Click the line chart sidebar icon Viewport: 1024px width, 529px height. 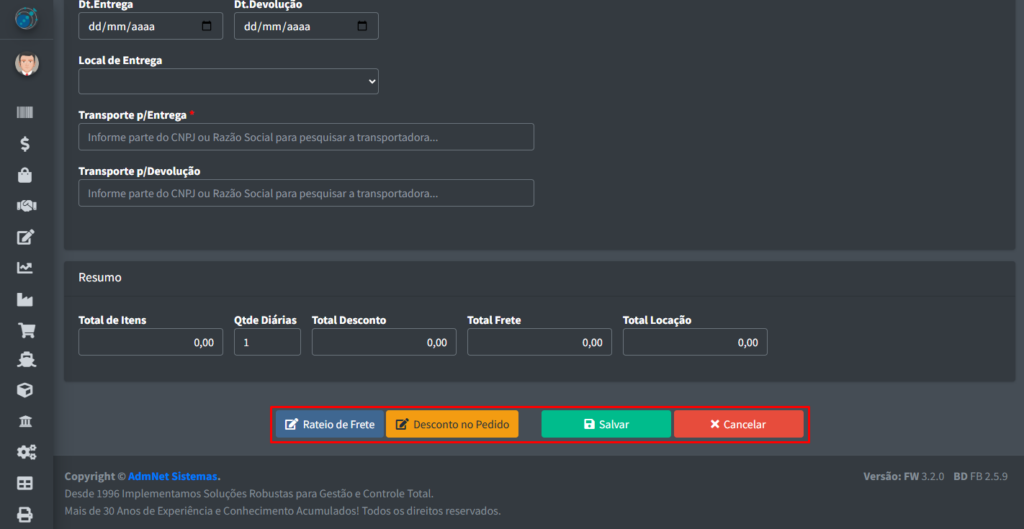click(26, 268)
